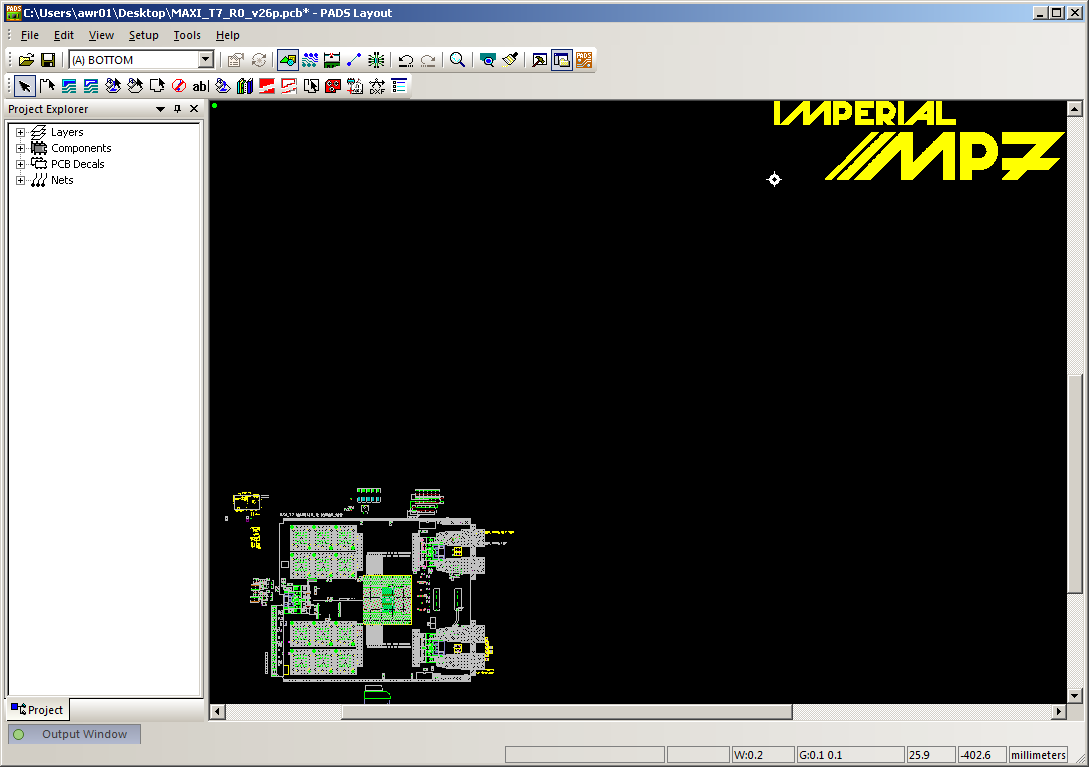Click the 'ab|' Text drafting tool
Viewport: 1089px width, 767px height.
coord(200,86)
